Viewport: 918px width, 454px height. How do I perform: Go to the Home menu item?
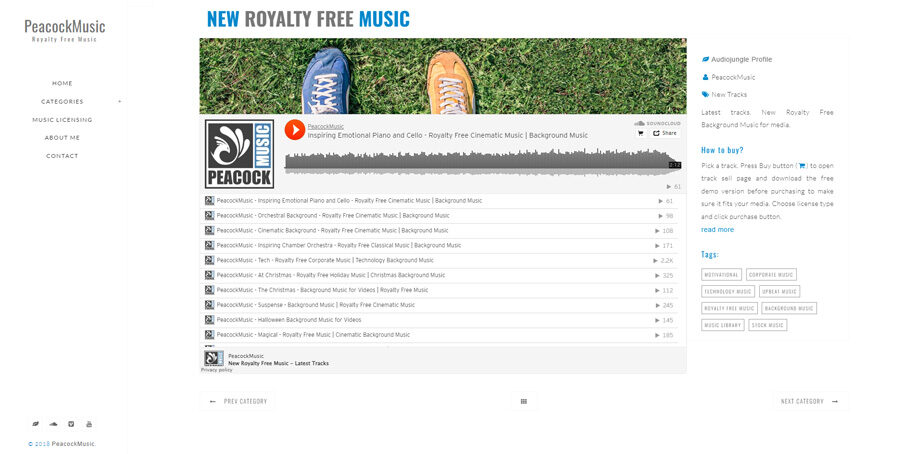point(62,83)
